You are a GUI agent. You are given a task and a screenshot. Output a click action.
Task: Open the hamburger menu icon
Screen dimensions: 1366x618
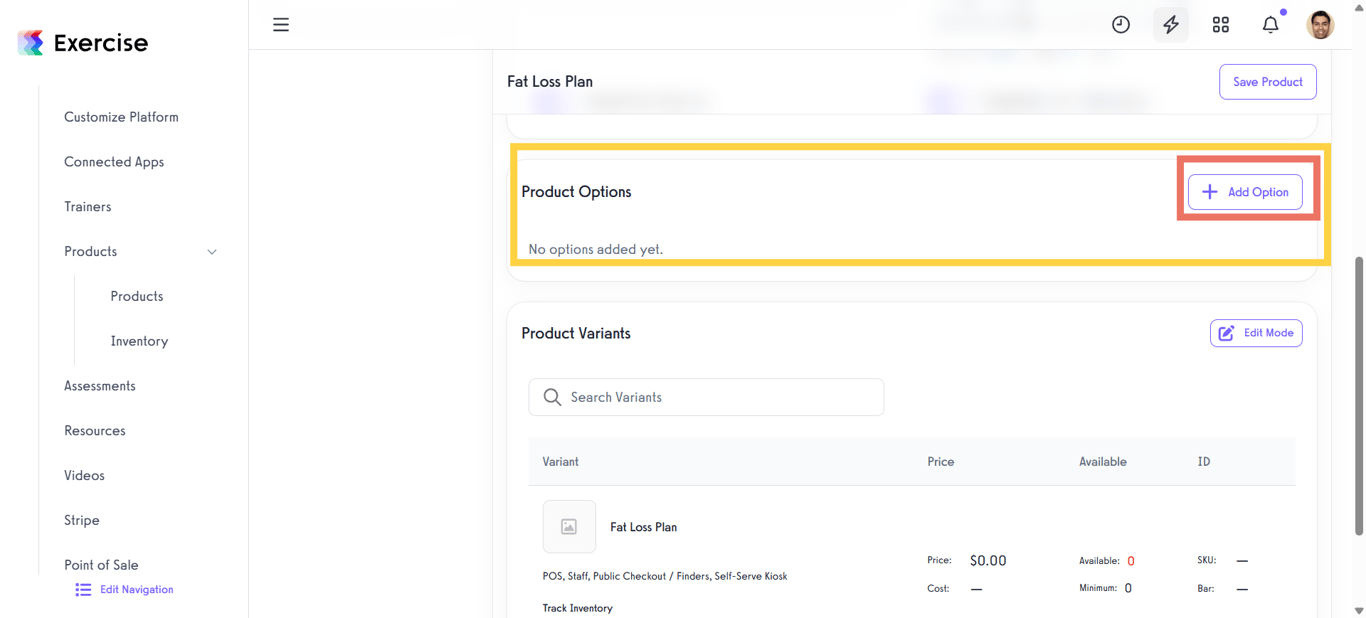(281, 24)
